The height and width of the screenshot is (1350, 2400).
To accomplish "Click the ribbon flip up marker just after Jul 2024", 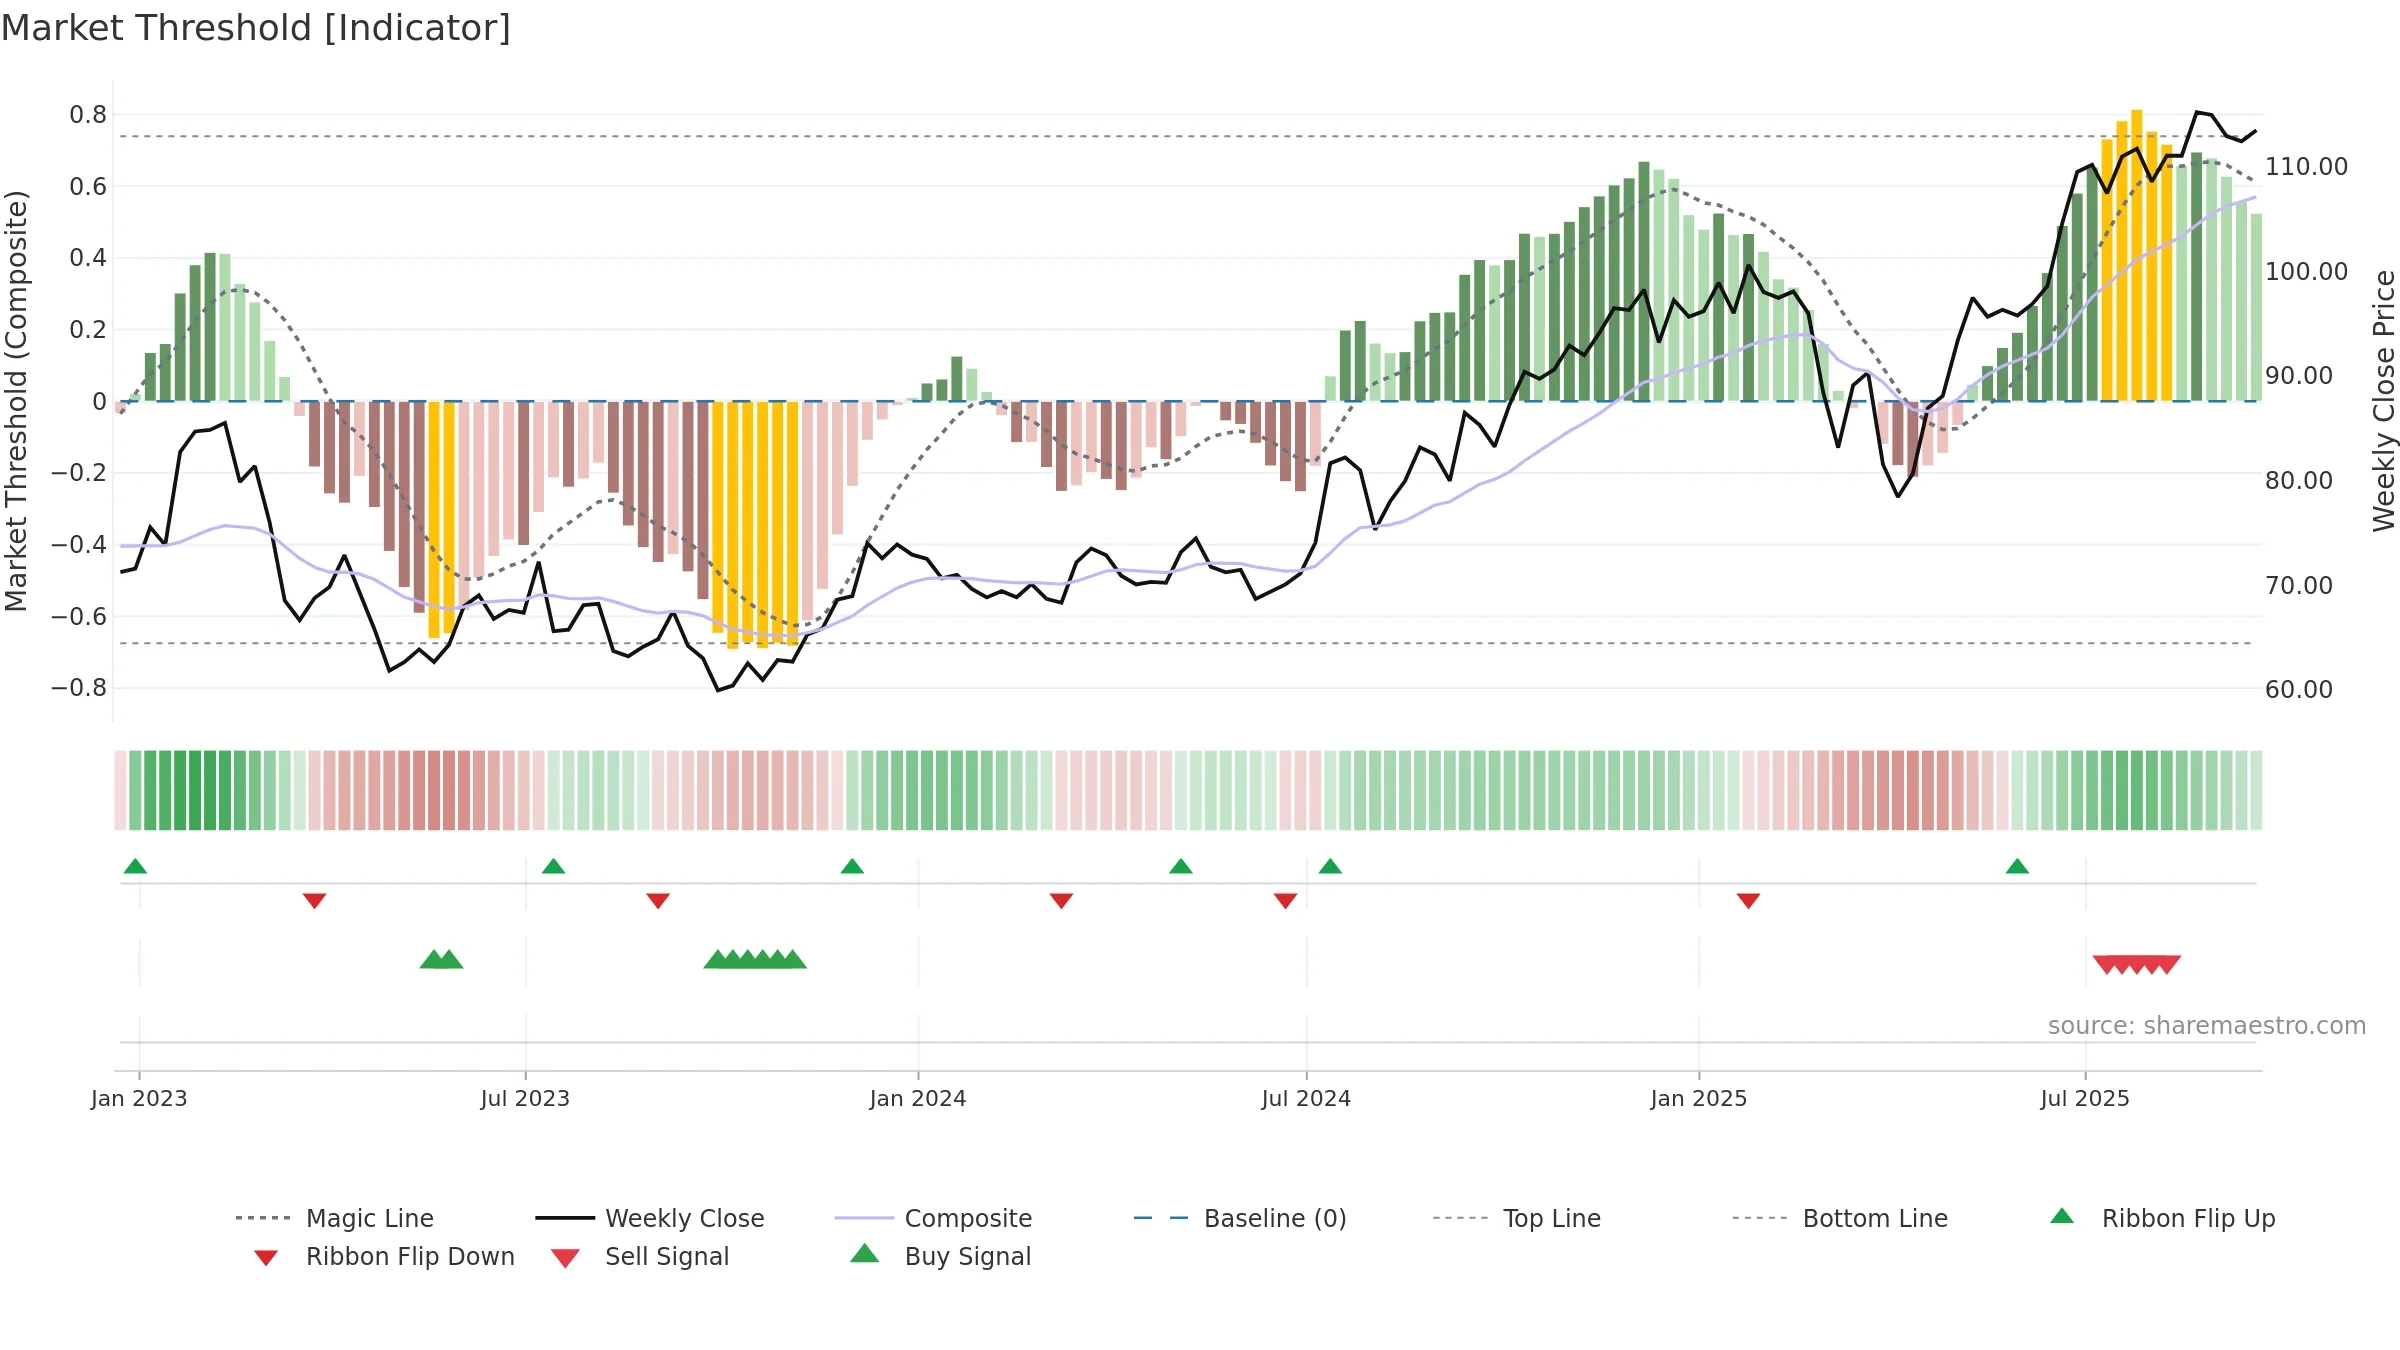I will 1330,866.
